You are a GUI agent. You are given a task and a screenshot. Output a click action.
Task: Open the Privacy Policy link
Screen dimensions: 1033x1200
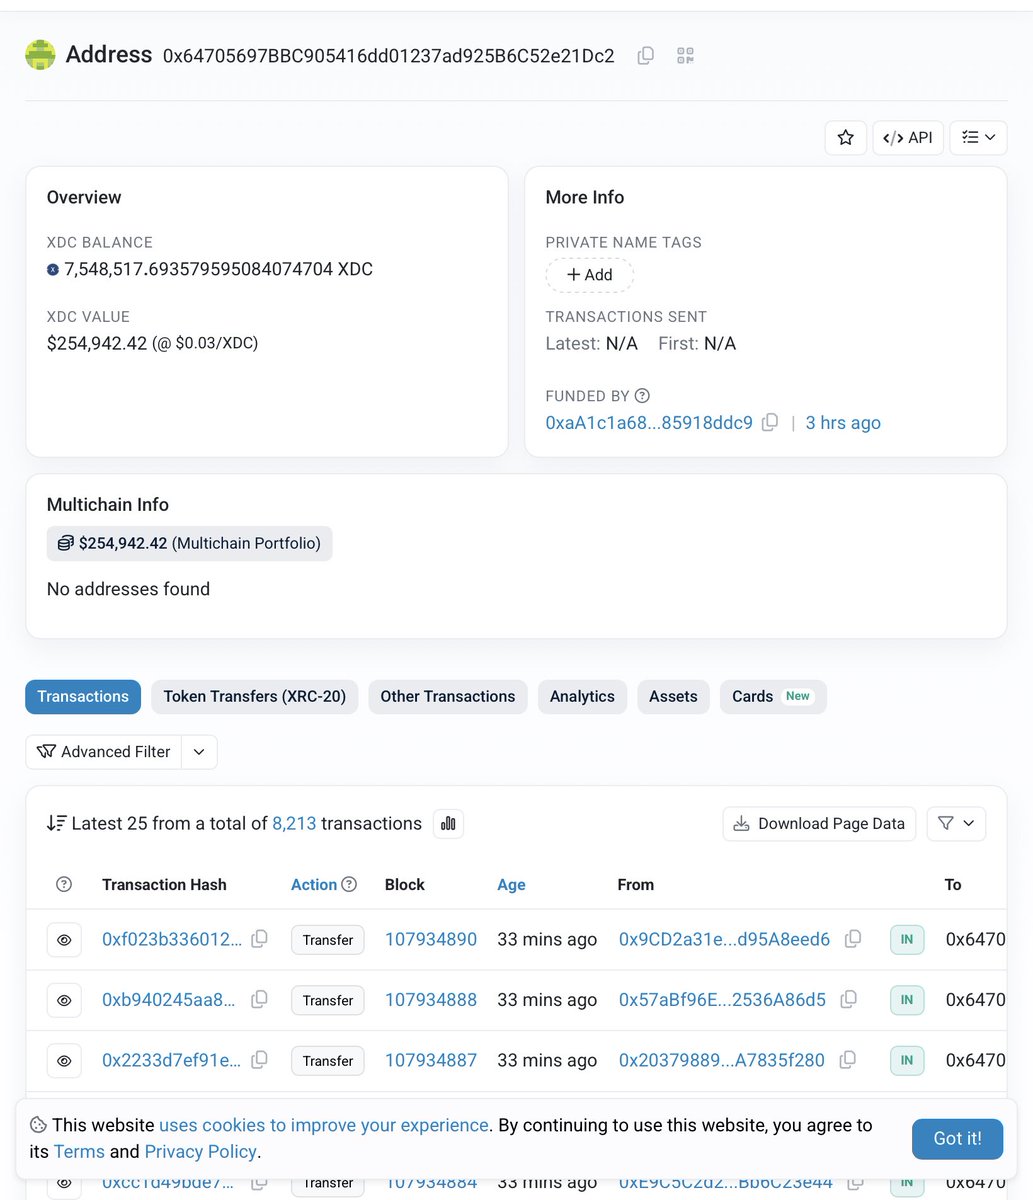pos(200,1152)
